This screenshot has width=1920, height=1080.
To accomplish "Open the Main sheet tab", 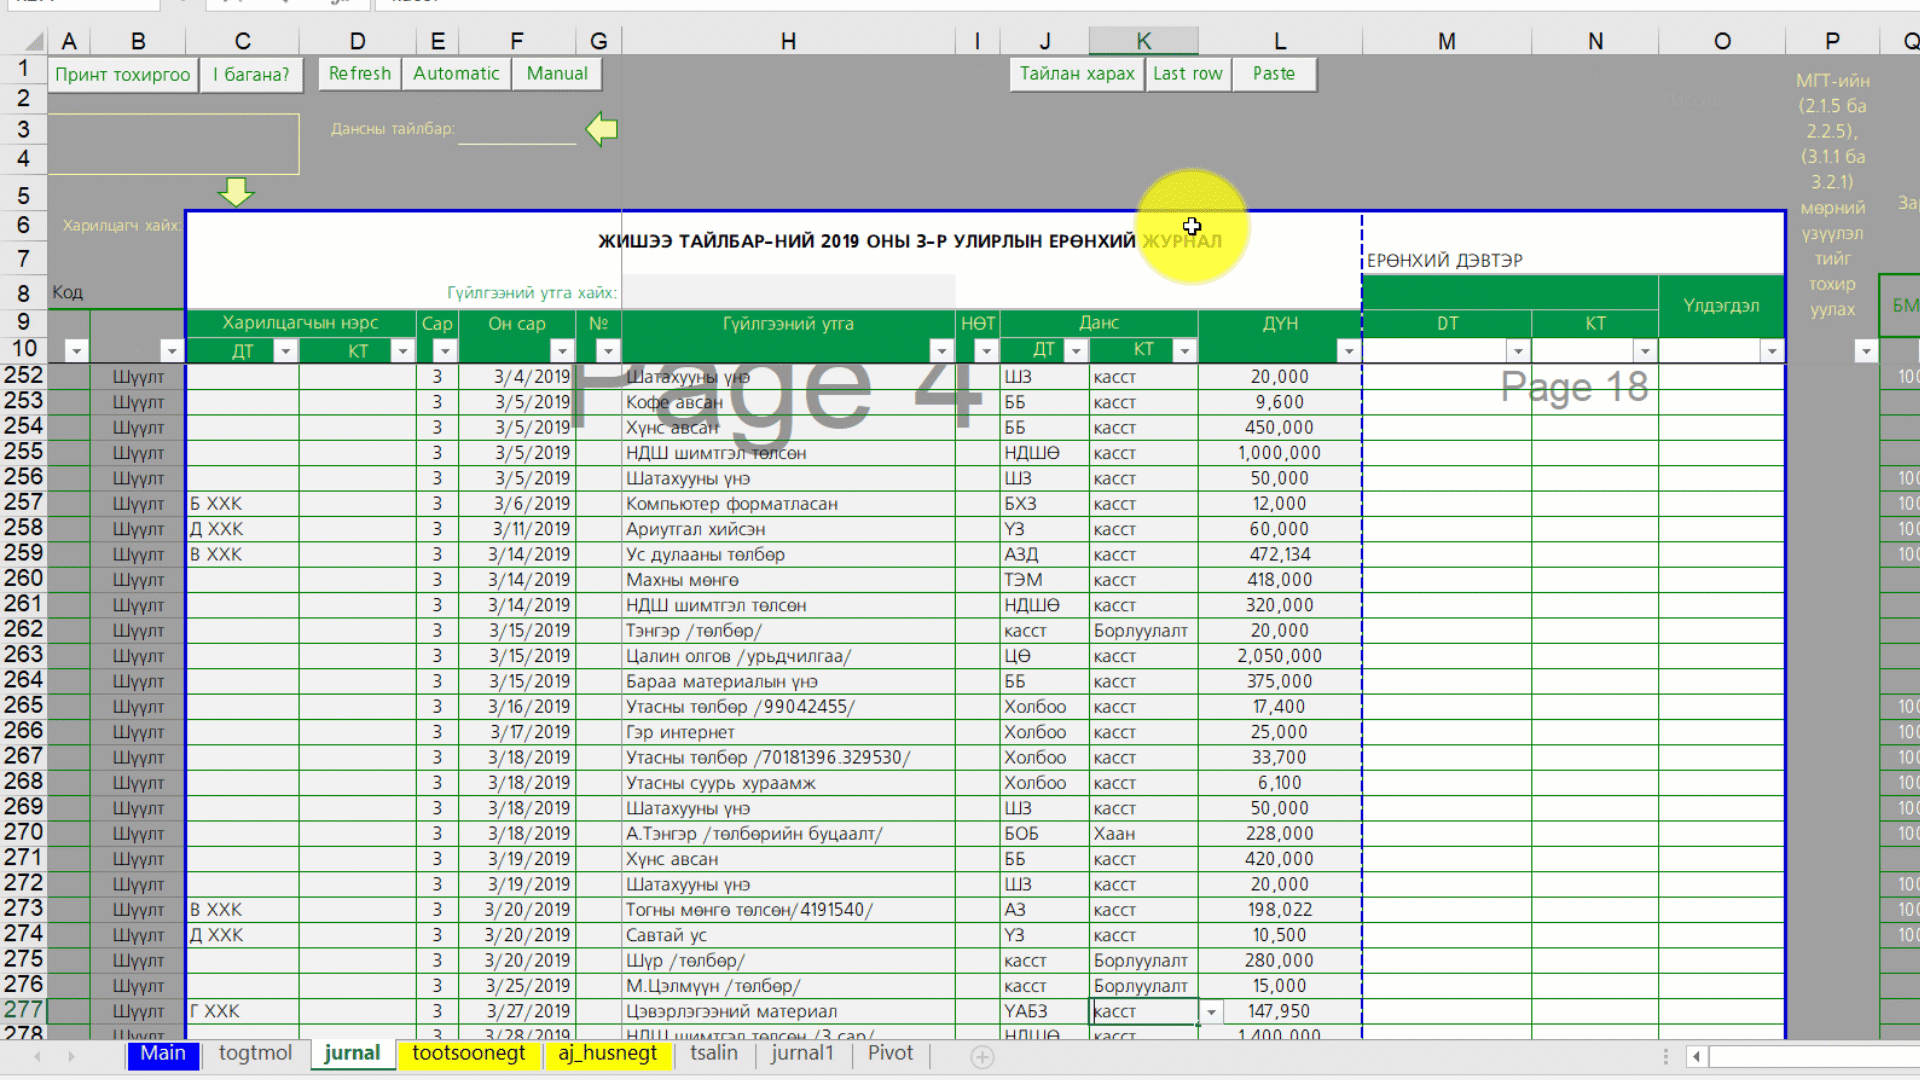I will [x=163, y=1053].
